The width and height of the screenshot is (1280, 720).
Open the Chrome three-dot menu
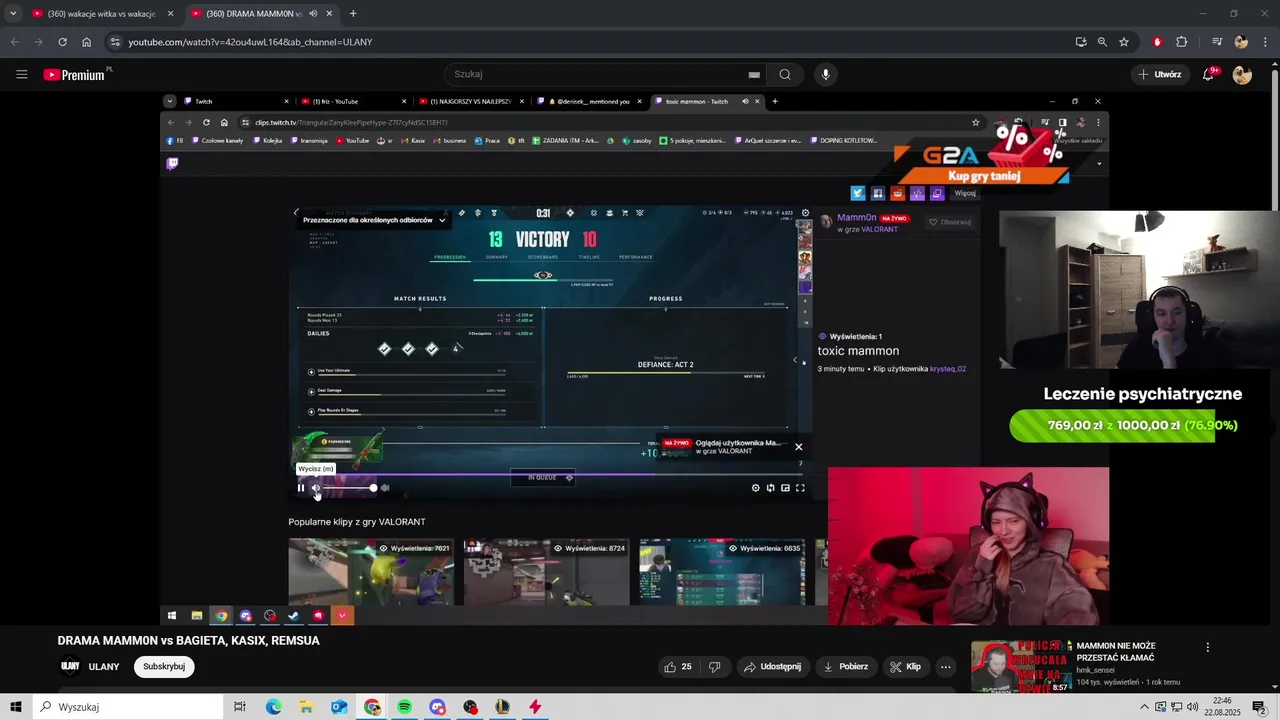pyautogui.click(x=1266, y=42)
